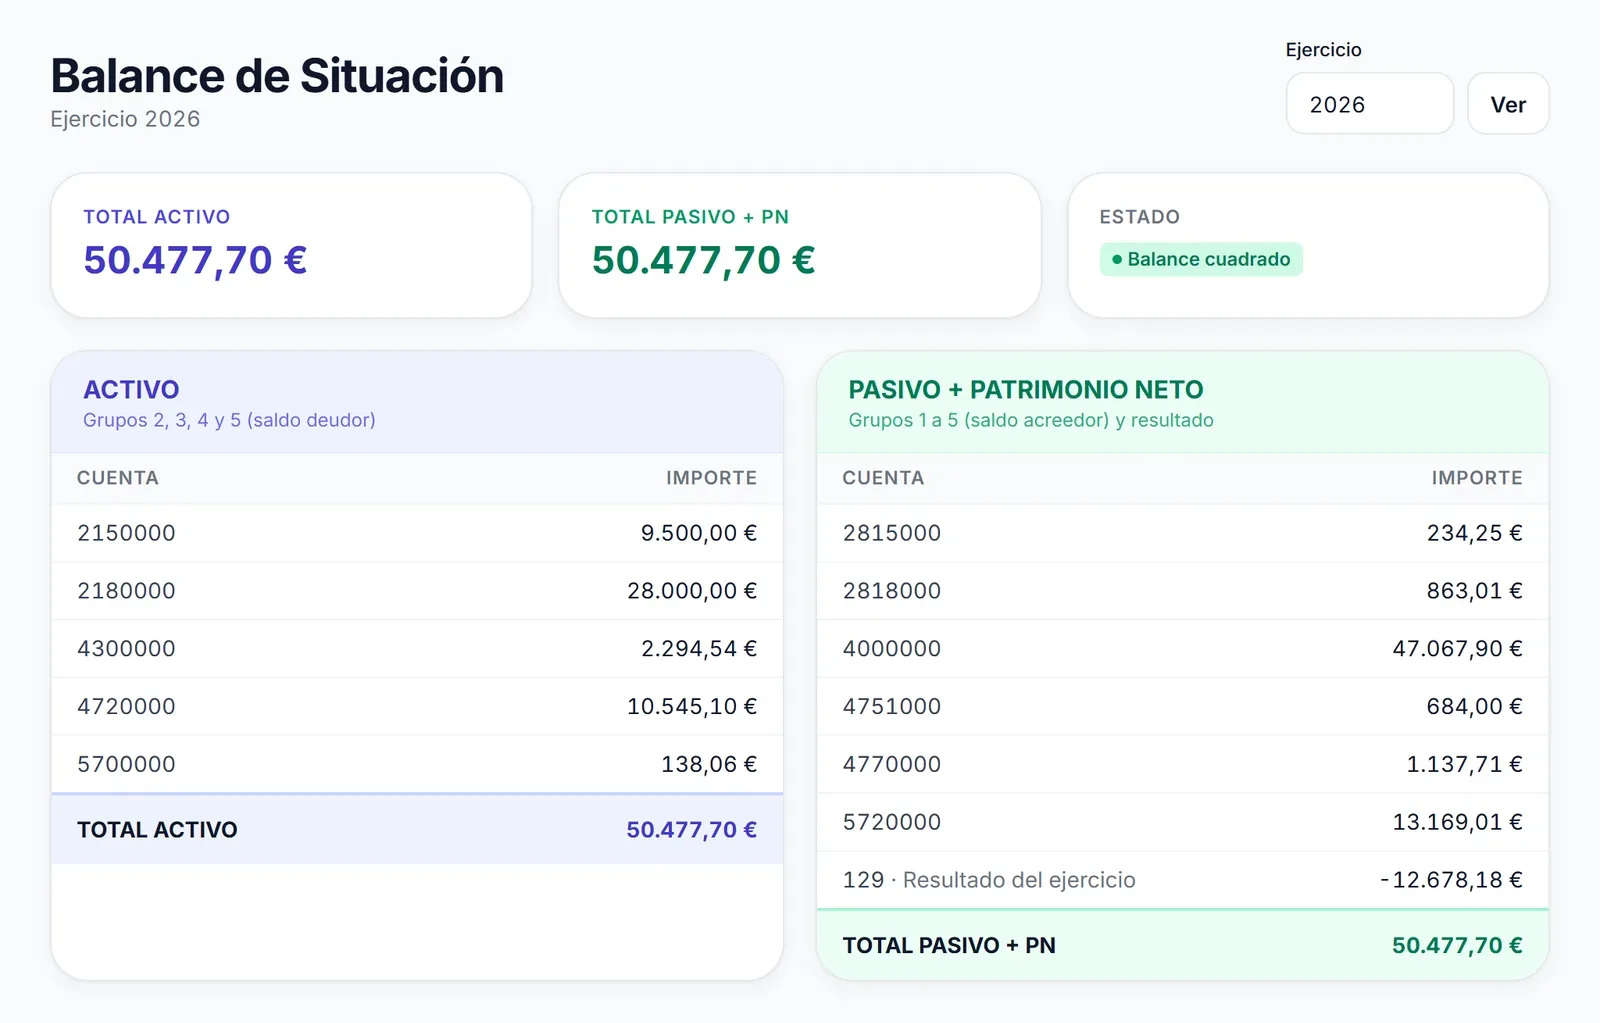Click the Balance de Situación heading
The height and width of the screenshot is (1023, 1600).
point(277,76)
